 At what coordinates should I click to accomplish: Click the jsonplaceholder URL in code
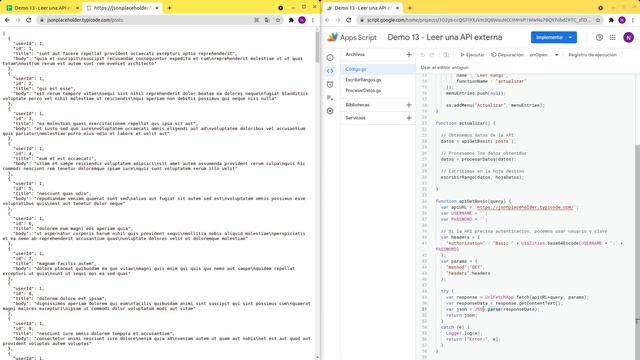pos(525,207)
